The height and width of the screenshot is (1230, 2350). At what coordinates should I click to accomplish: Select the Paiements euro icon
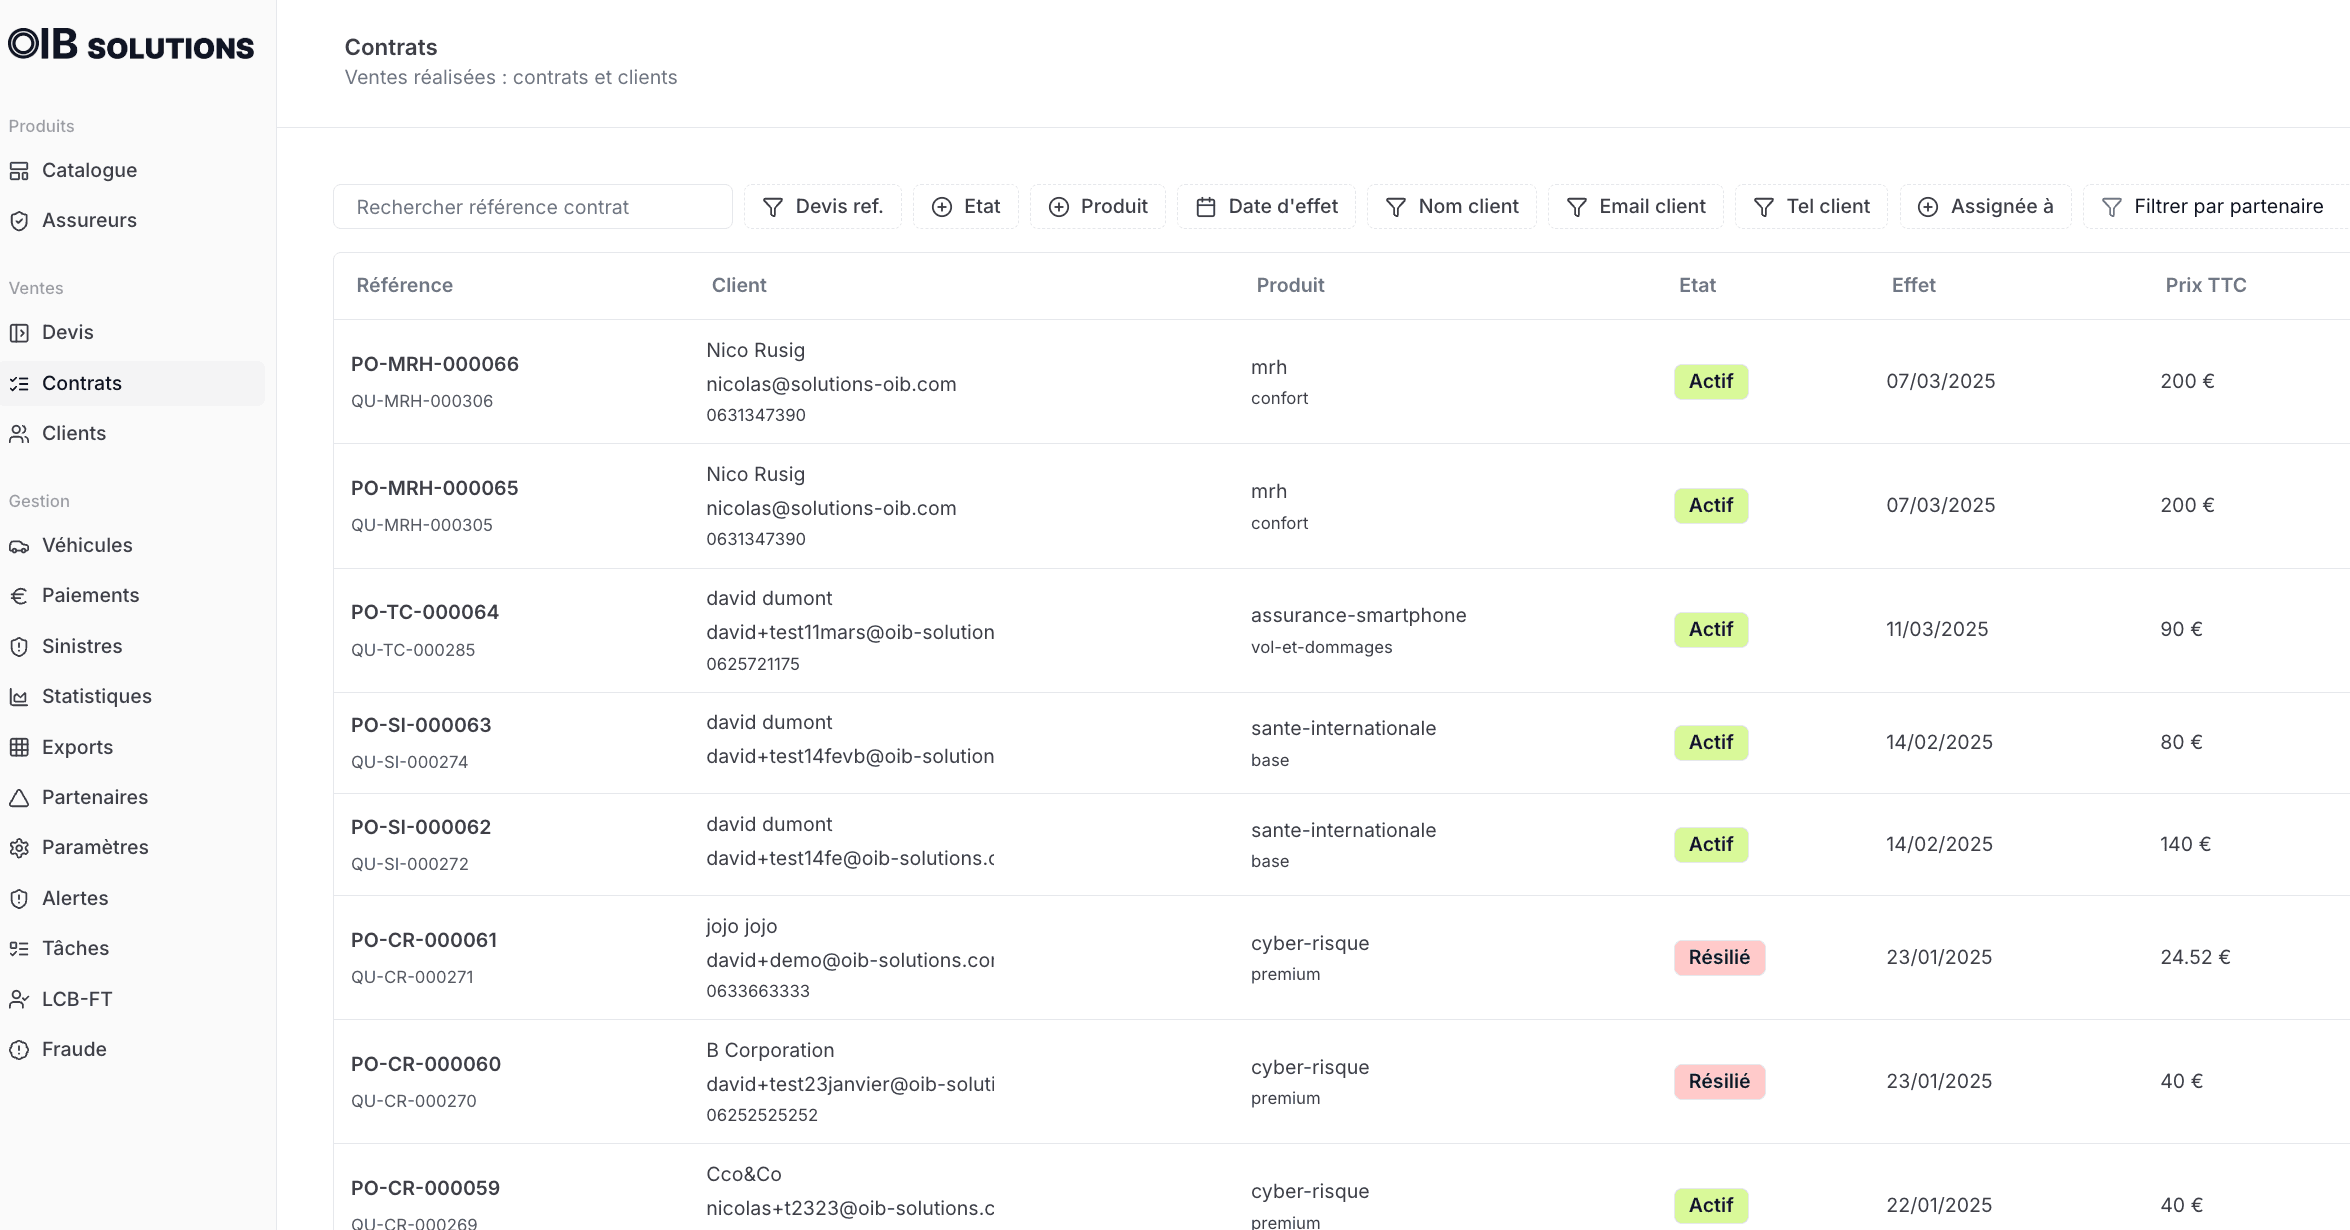20,595
